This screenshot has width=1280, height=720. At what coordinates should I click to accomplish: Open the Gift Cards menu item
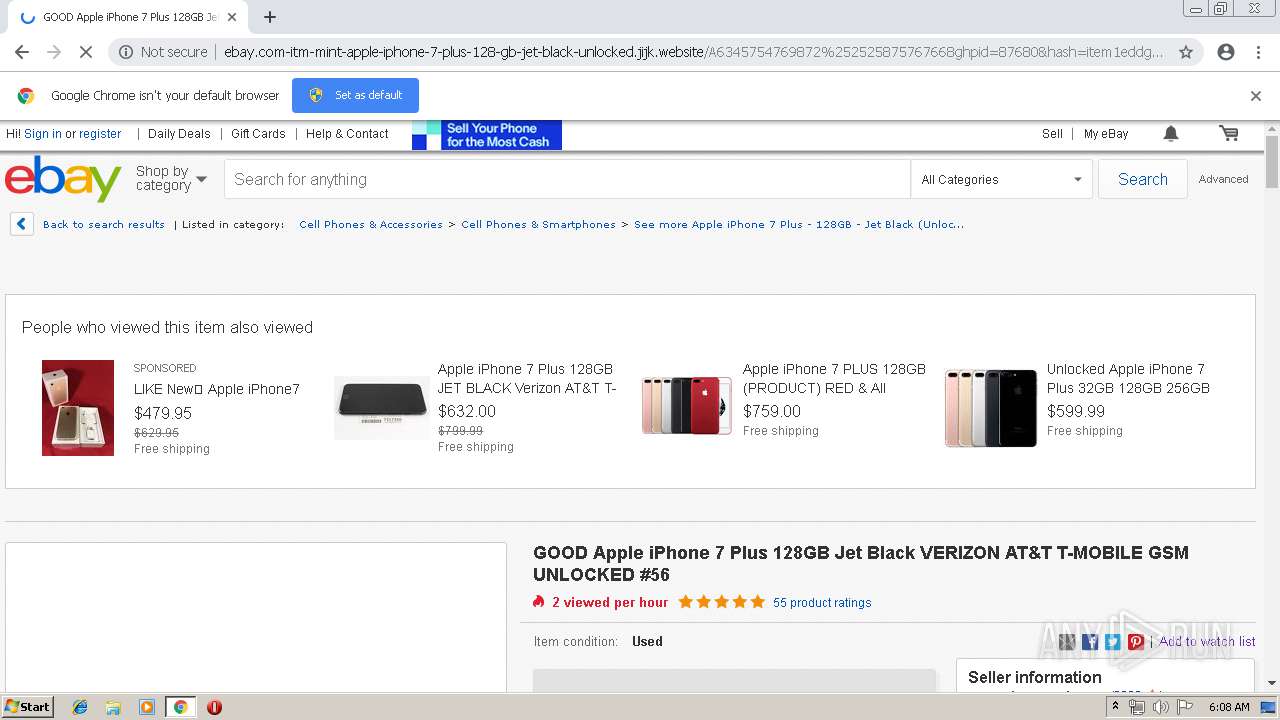pos(258,134)
